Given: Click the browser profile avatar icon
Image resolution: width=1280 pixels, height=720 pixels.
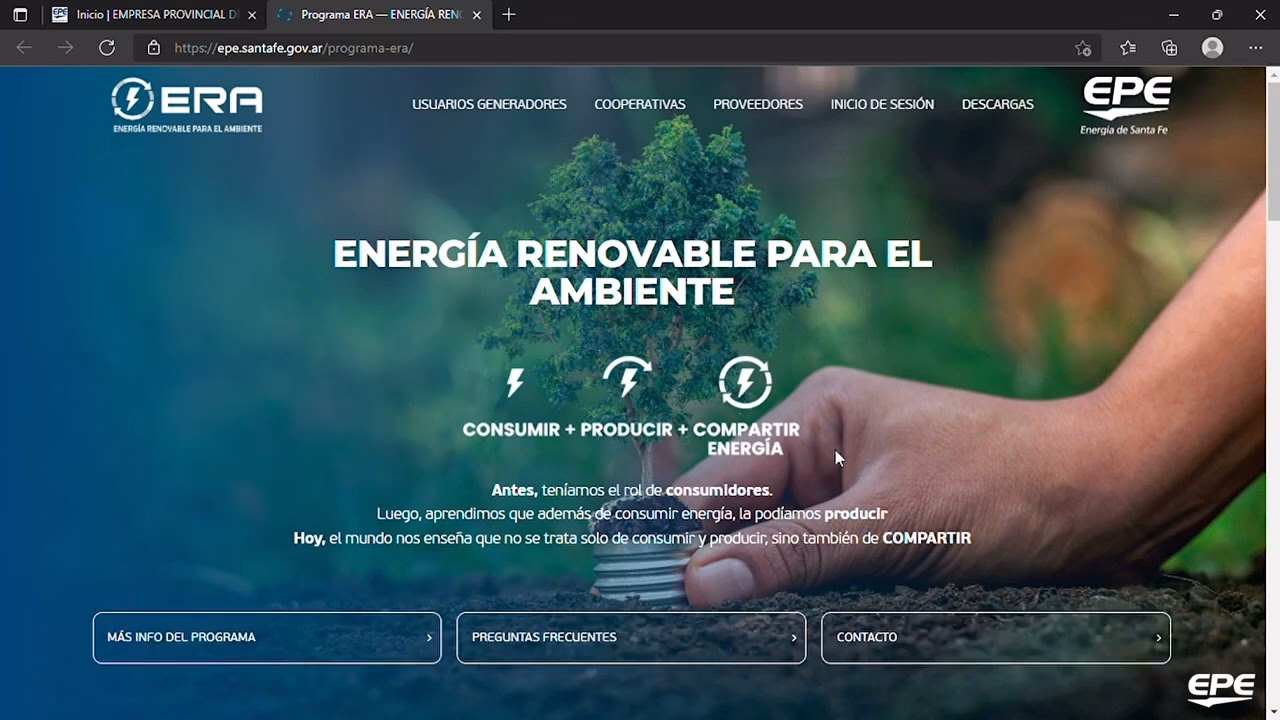Looking at the screenshot, I should 1212,47.
